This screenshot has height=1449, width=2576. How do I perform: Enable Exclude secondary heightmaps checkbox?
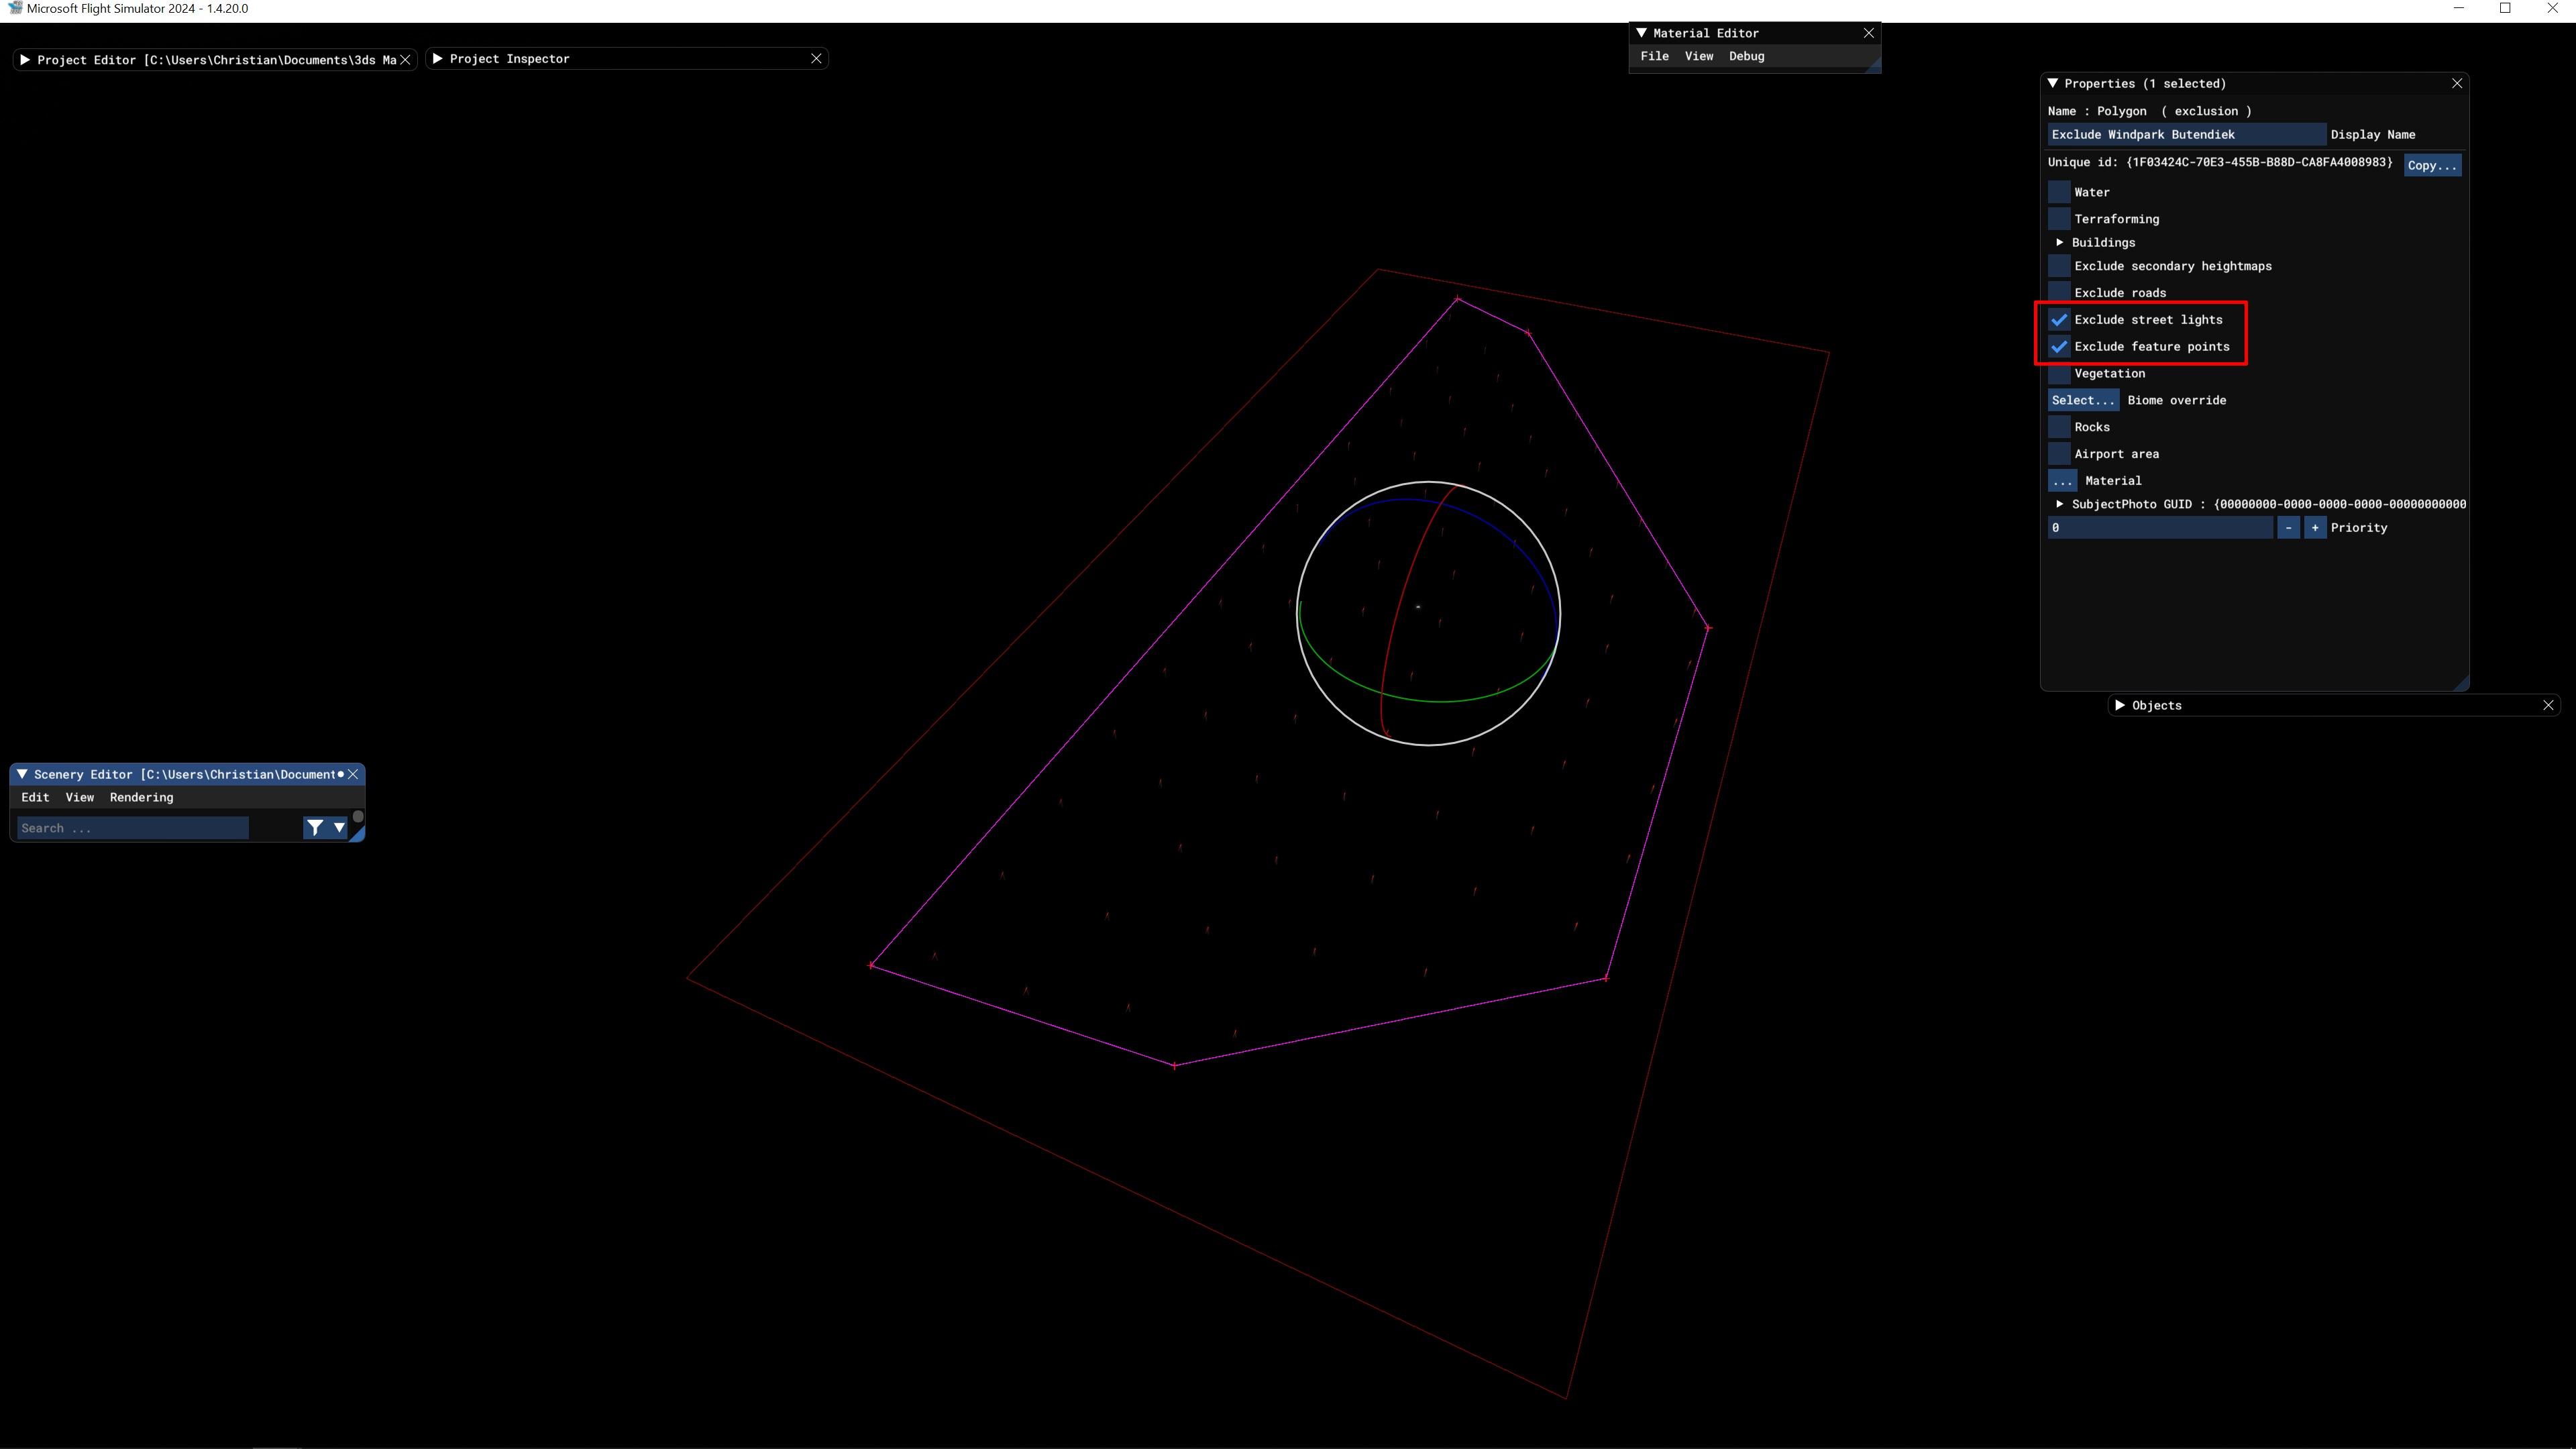coord(2059,266)
